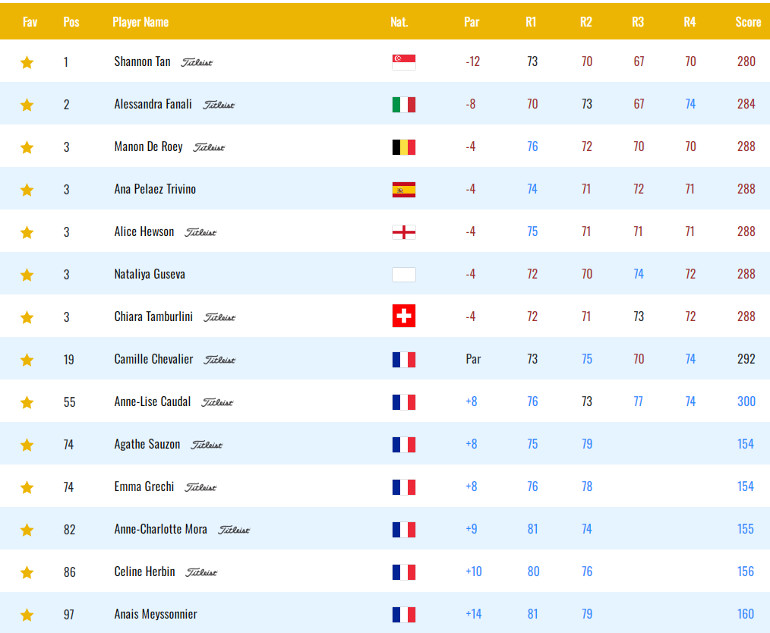Click the Titleist logo beside Celine Herbin
Image resolution: width=770 pixels, height=633 pixels.
coord(201,572)
